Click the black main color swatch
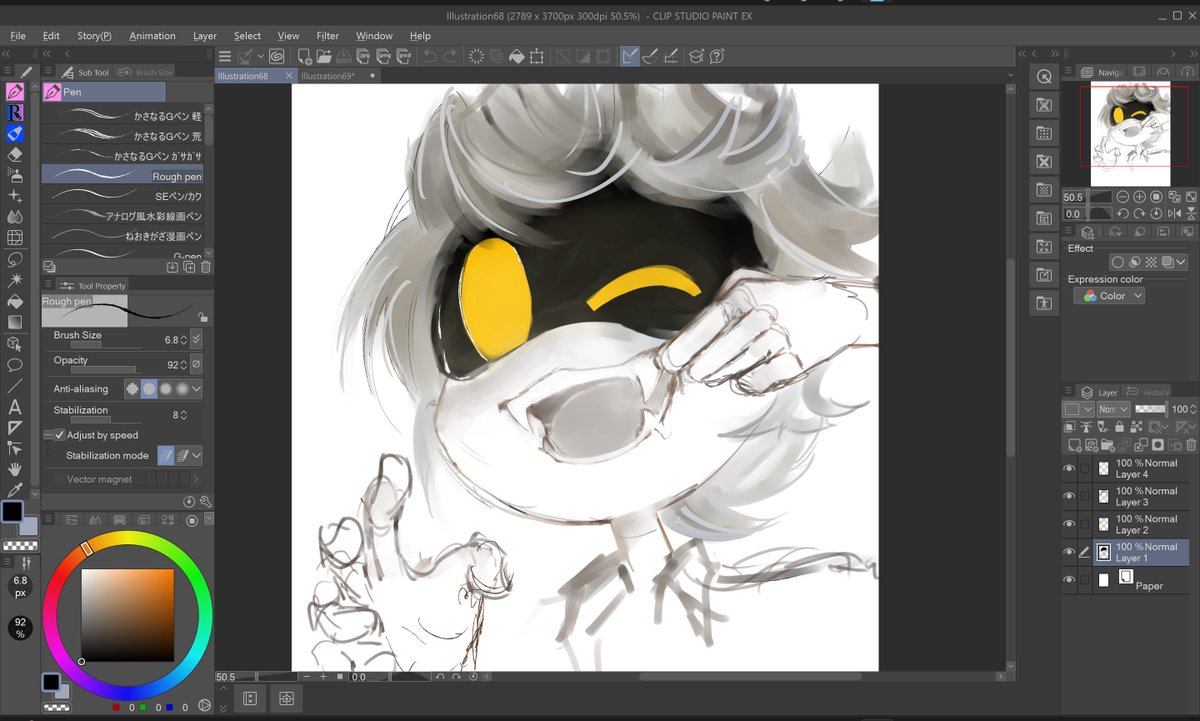The image size is (1200, 721). [x=12, y=513]
